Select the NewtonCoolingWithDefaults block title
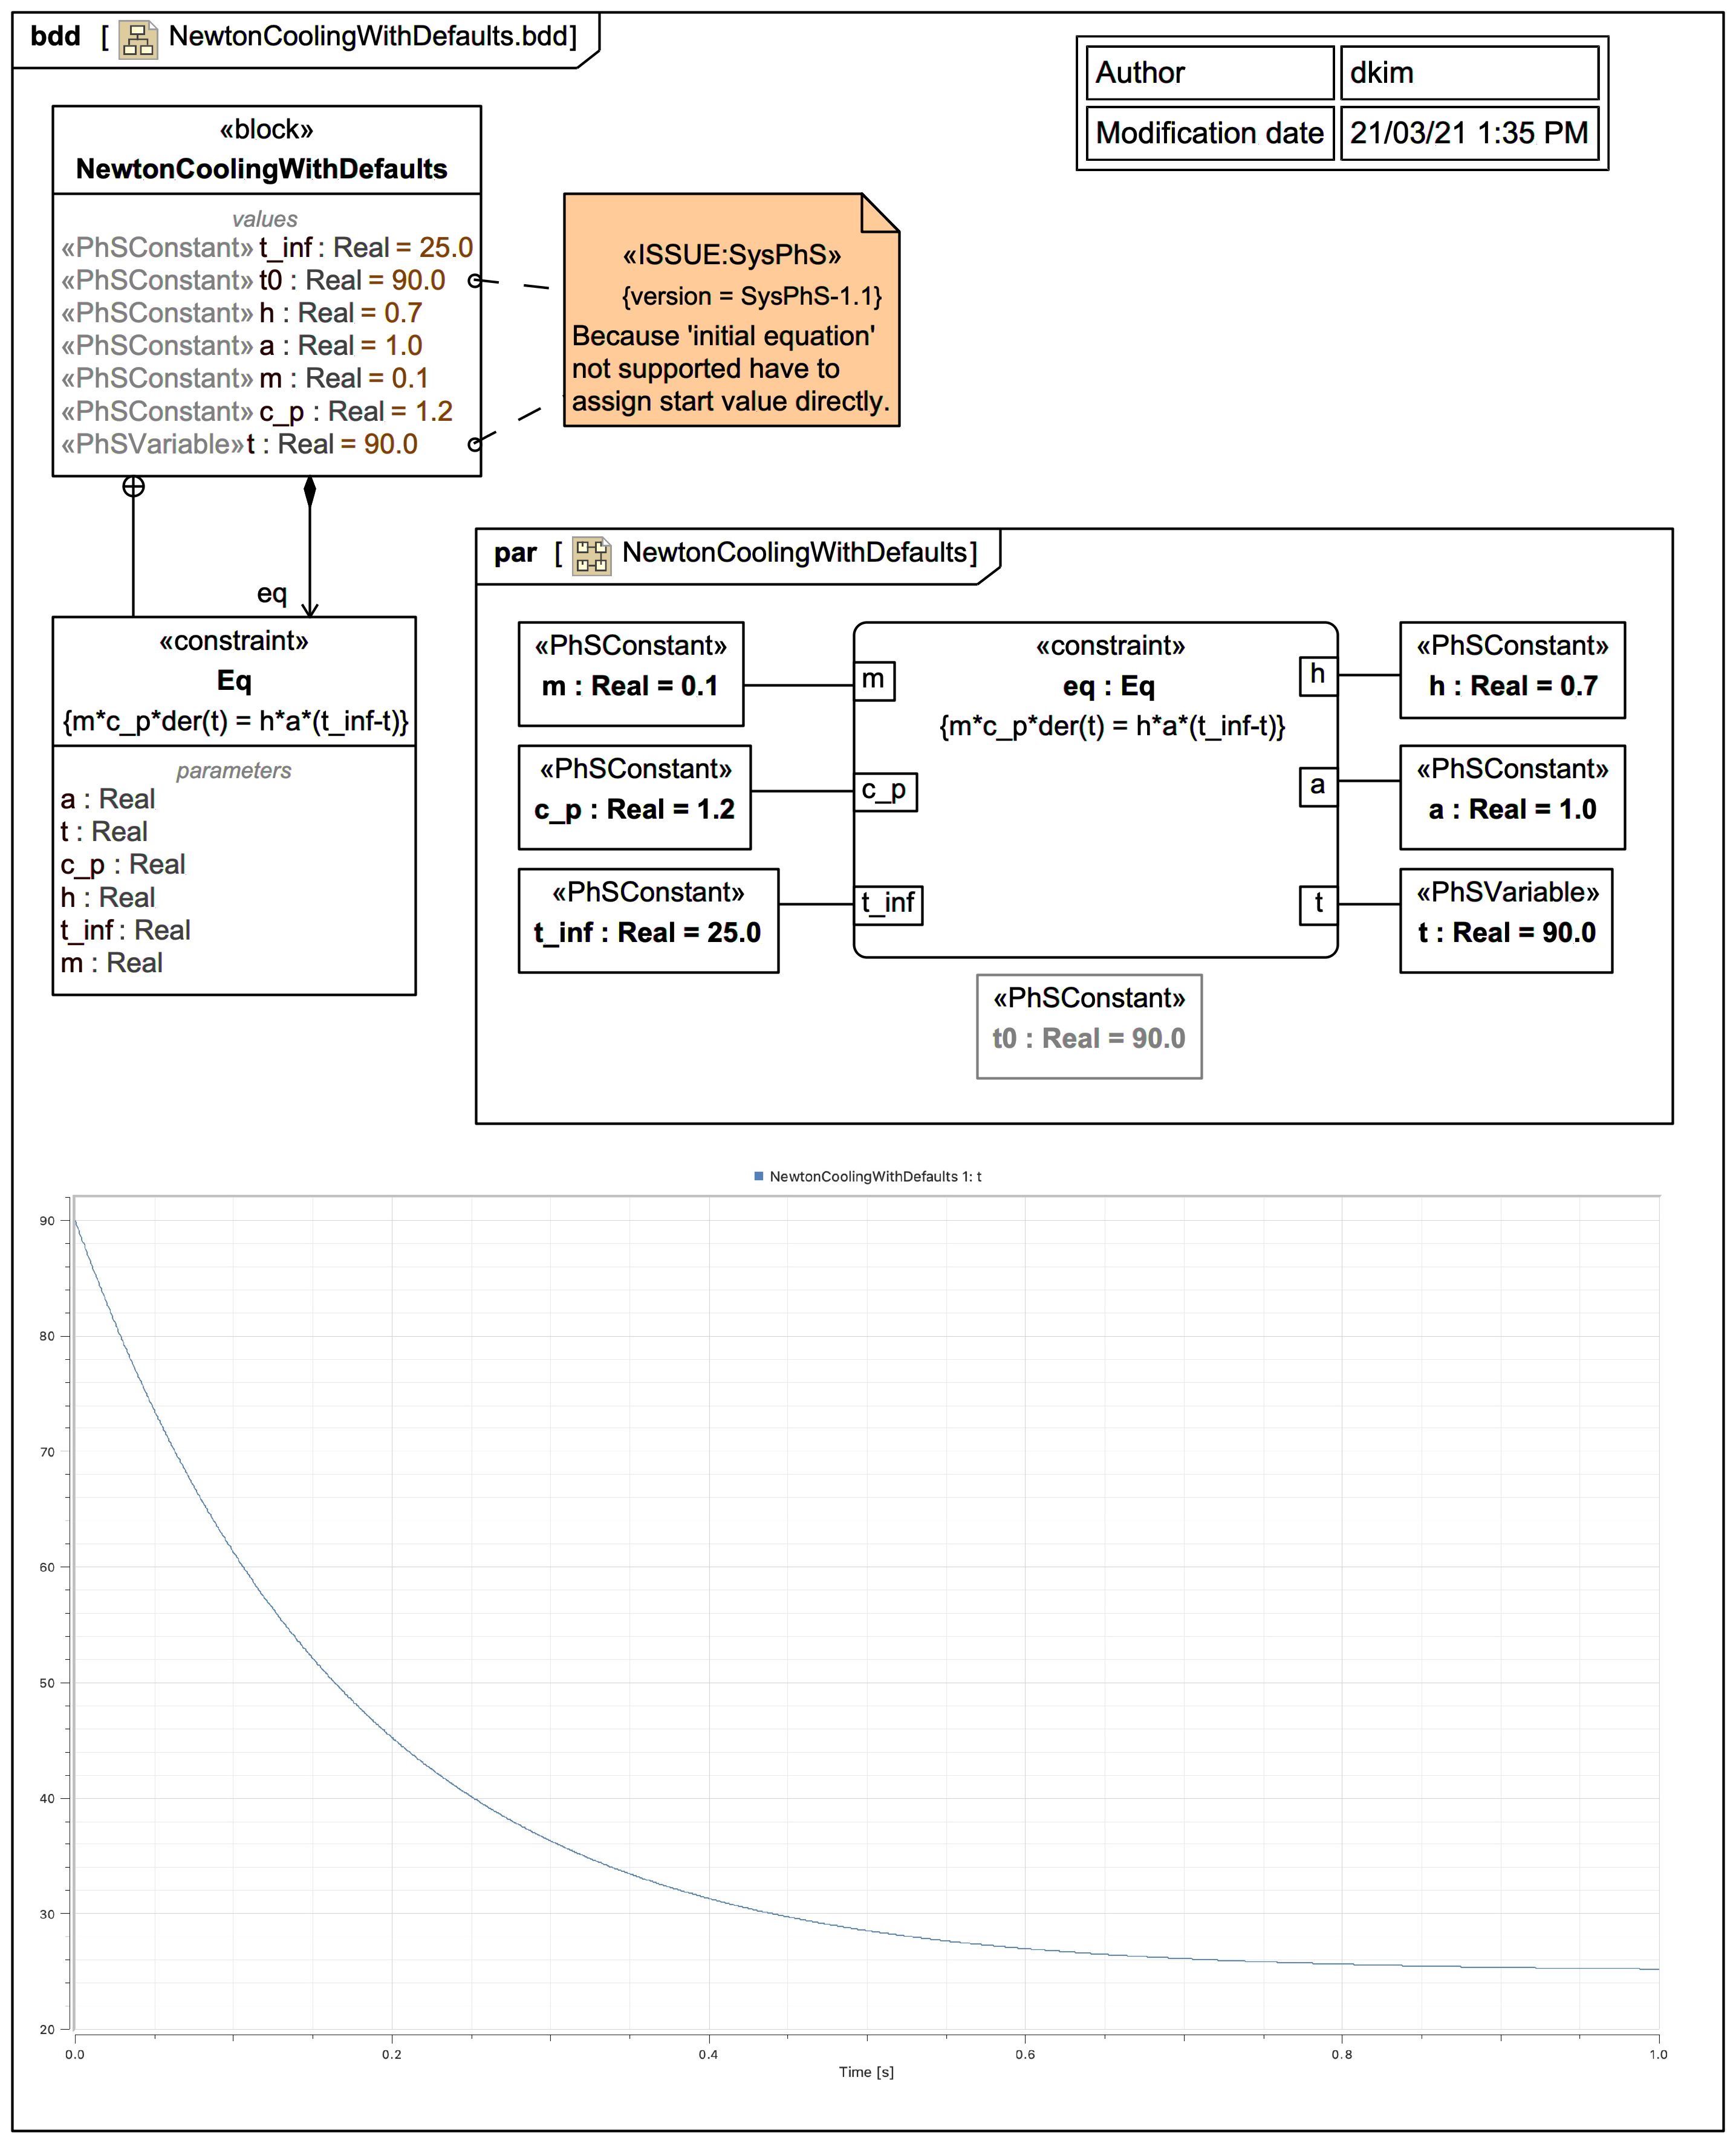This screenshot has height=2144, width=1736. (262, 169)
